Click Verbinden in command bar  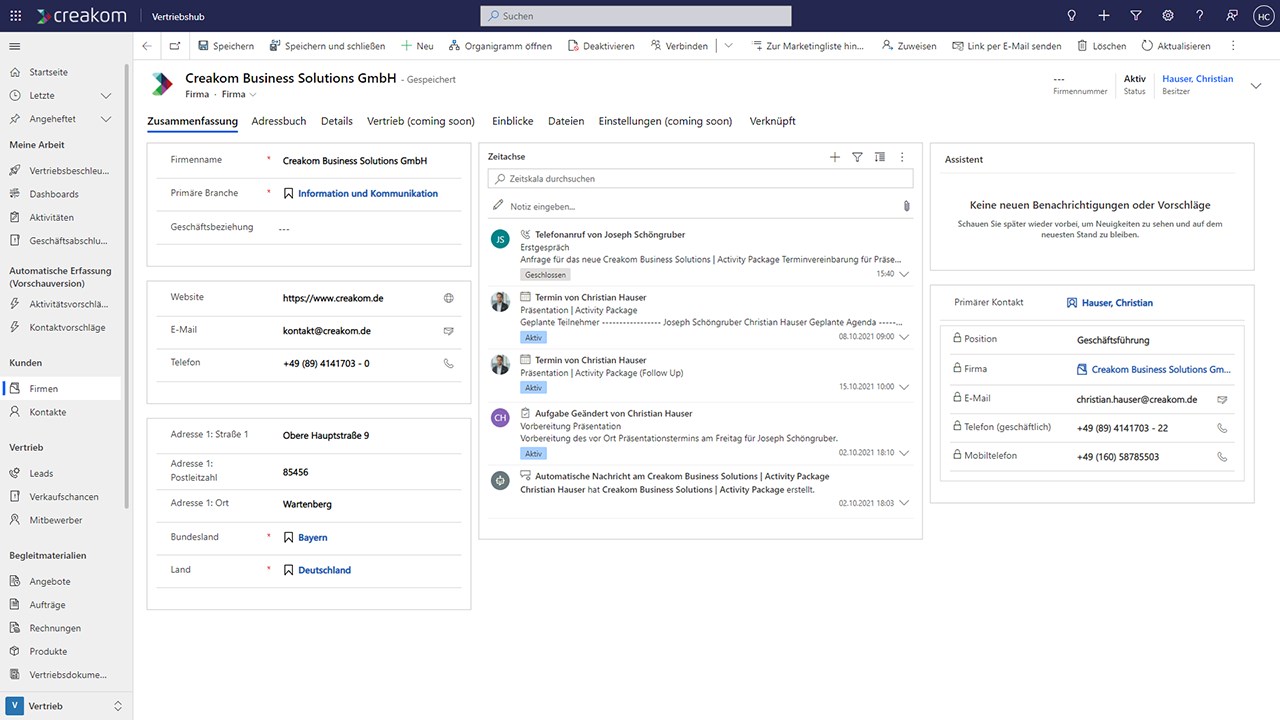(679, 46)
